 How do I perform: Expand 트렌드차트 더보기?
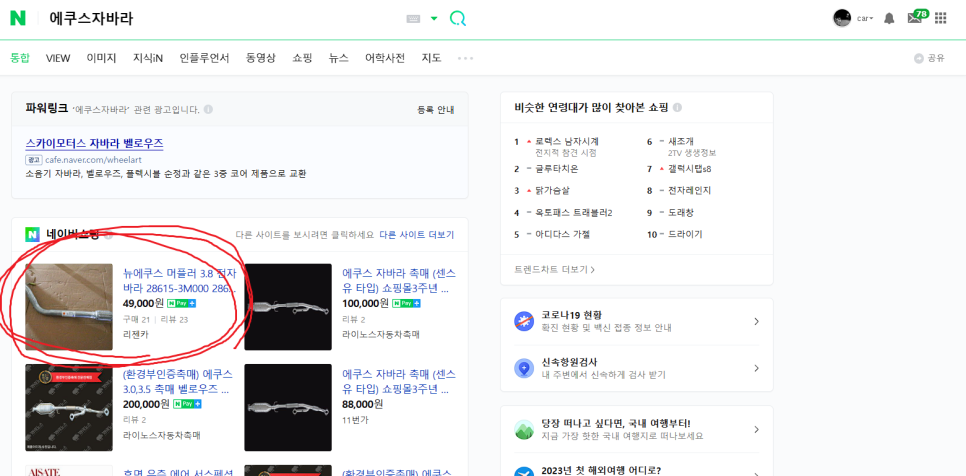tap(554, 270)
